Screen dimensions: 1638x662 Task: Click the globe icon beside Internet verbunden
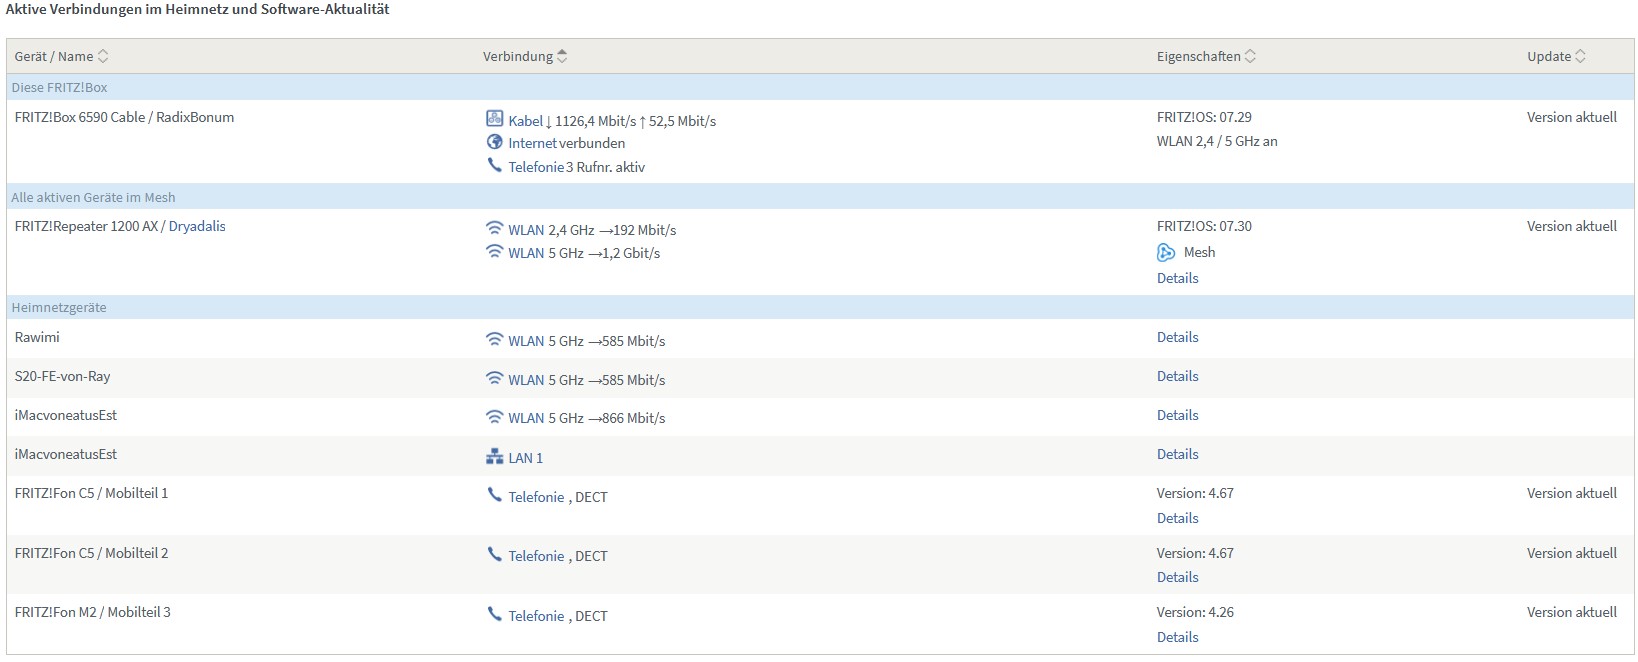(494, 142)
